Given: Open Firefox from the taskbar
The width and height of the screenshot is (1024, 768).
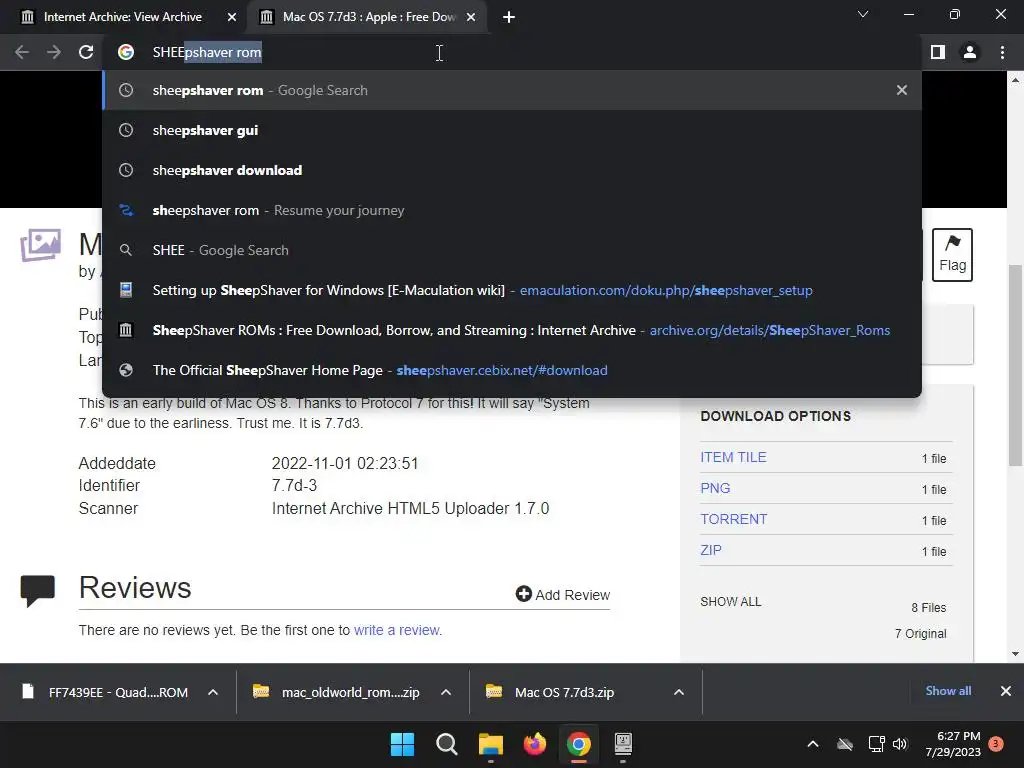Looking at the screenshot, I should (535, 744).
